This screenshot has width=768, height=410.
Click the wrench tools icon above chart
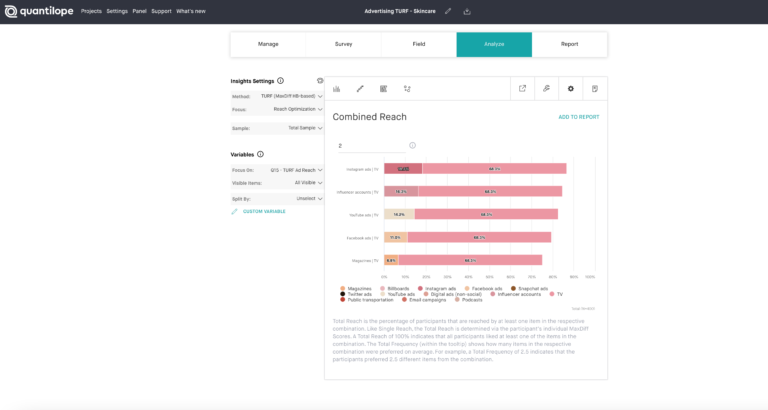click(546, 89)
